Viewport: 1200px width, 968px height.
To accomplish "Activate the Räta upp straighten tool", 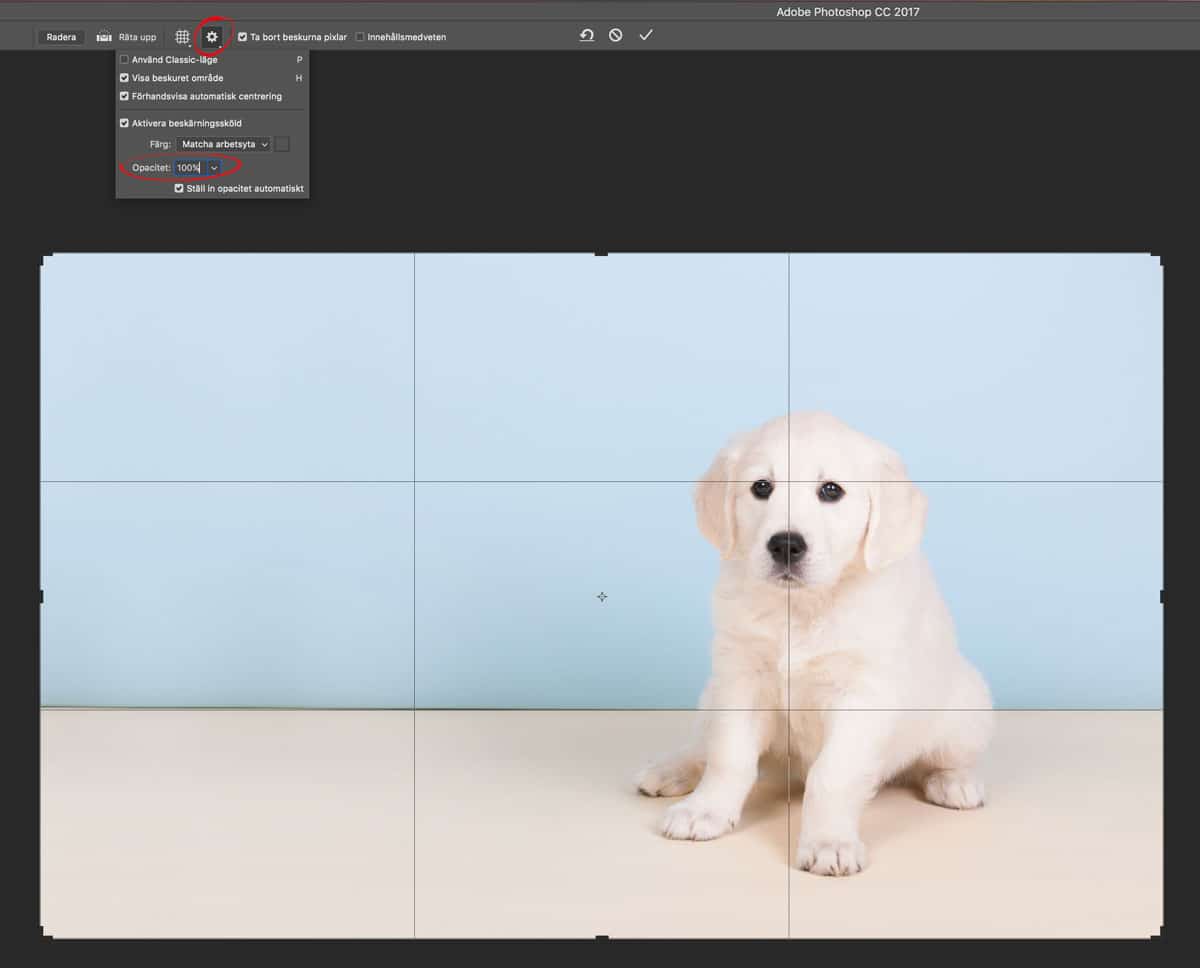I will [126, 37].
